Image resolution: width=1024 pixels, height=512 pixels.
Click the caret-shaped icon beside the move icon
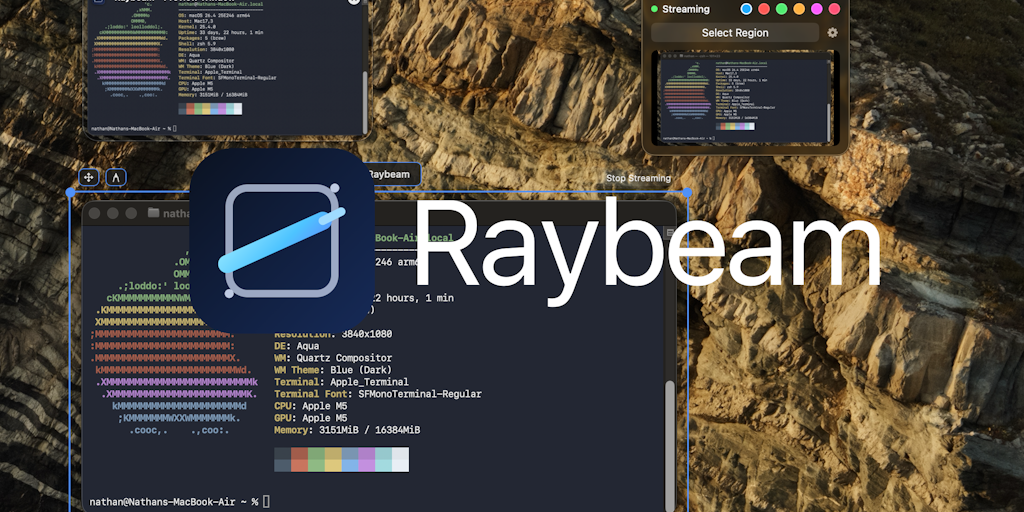pos(116,177)
